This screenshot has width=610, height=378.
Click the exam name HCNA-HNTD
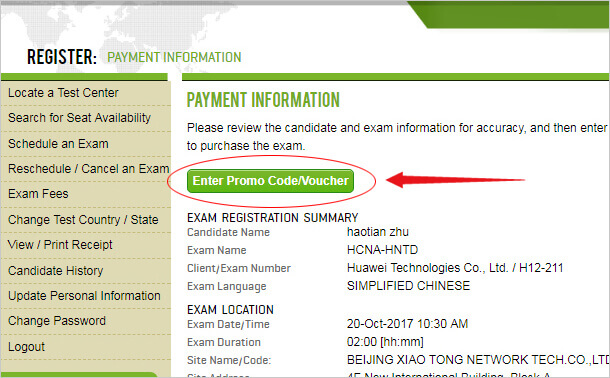coord(382,250)
